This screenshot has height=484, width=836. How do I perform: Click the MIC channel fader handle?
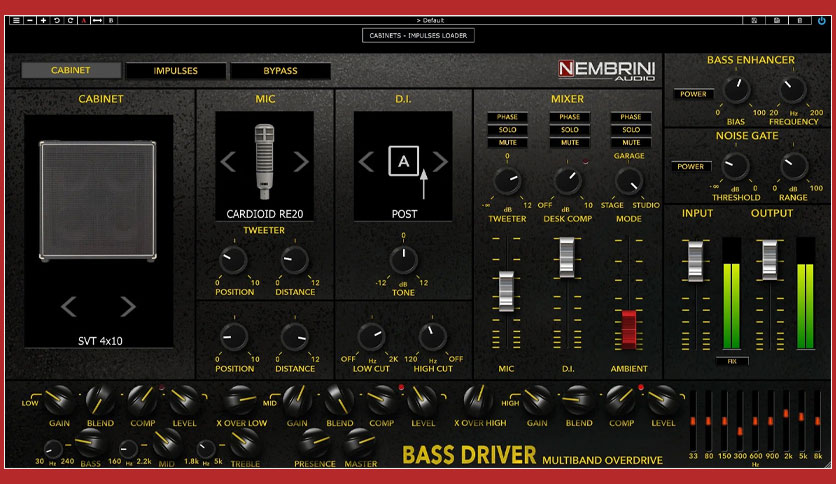[x=506, y=291]
